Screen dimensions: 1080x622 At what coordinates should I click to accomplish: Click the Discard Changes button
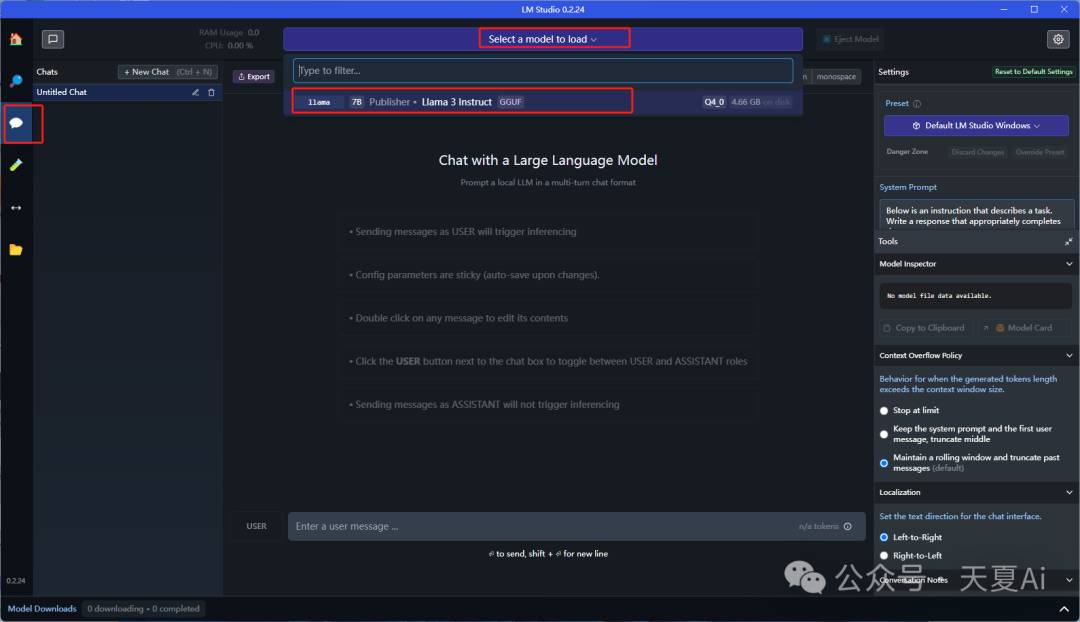click(x=977, y=152)
